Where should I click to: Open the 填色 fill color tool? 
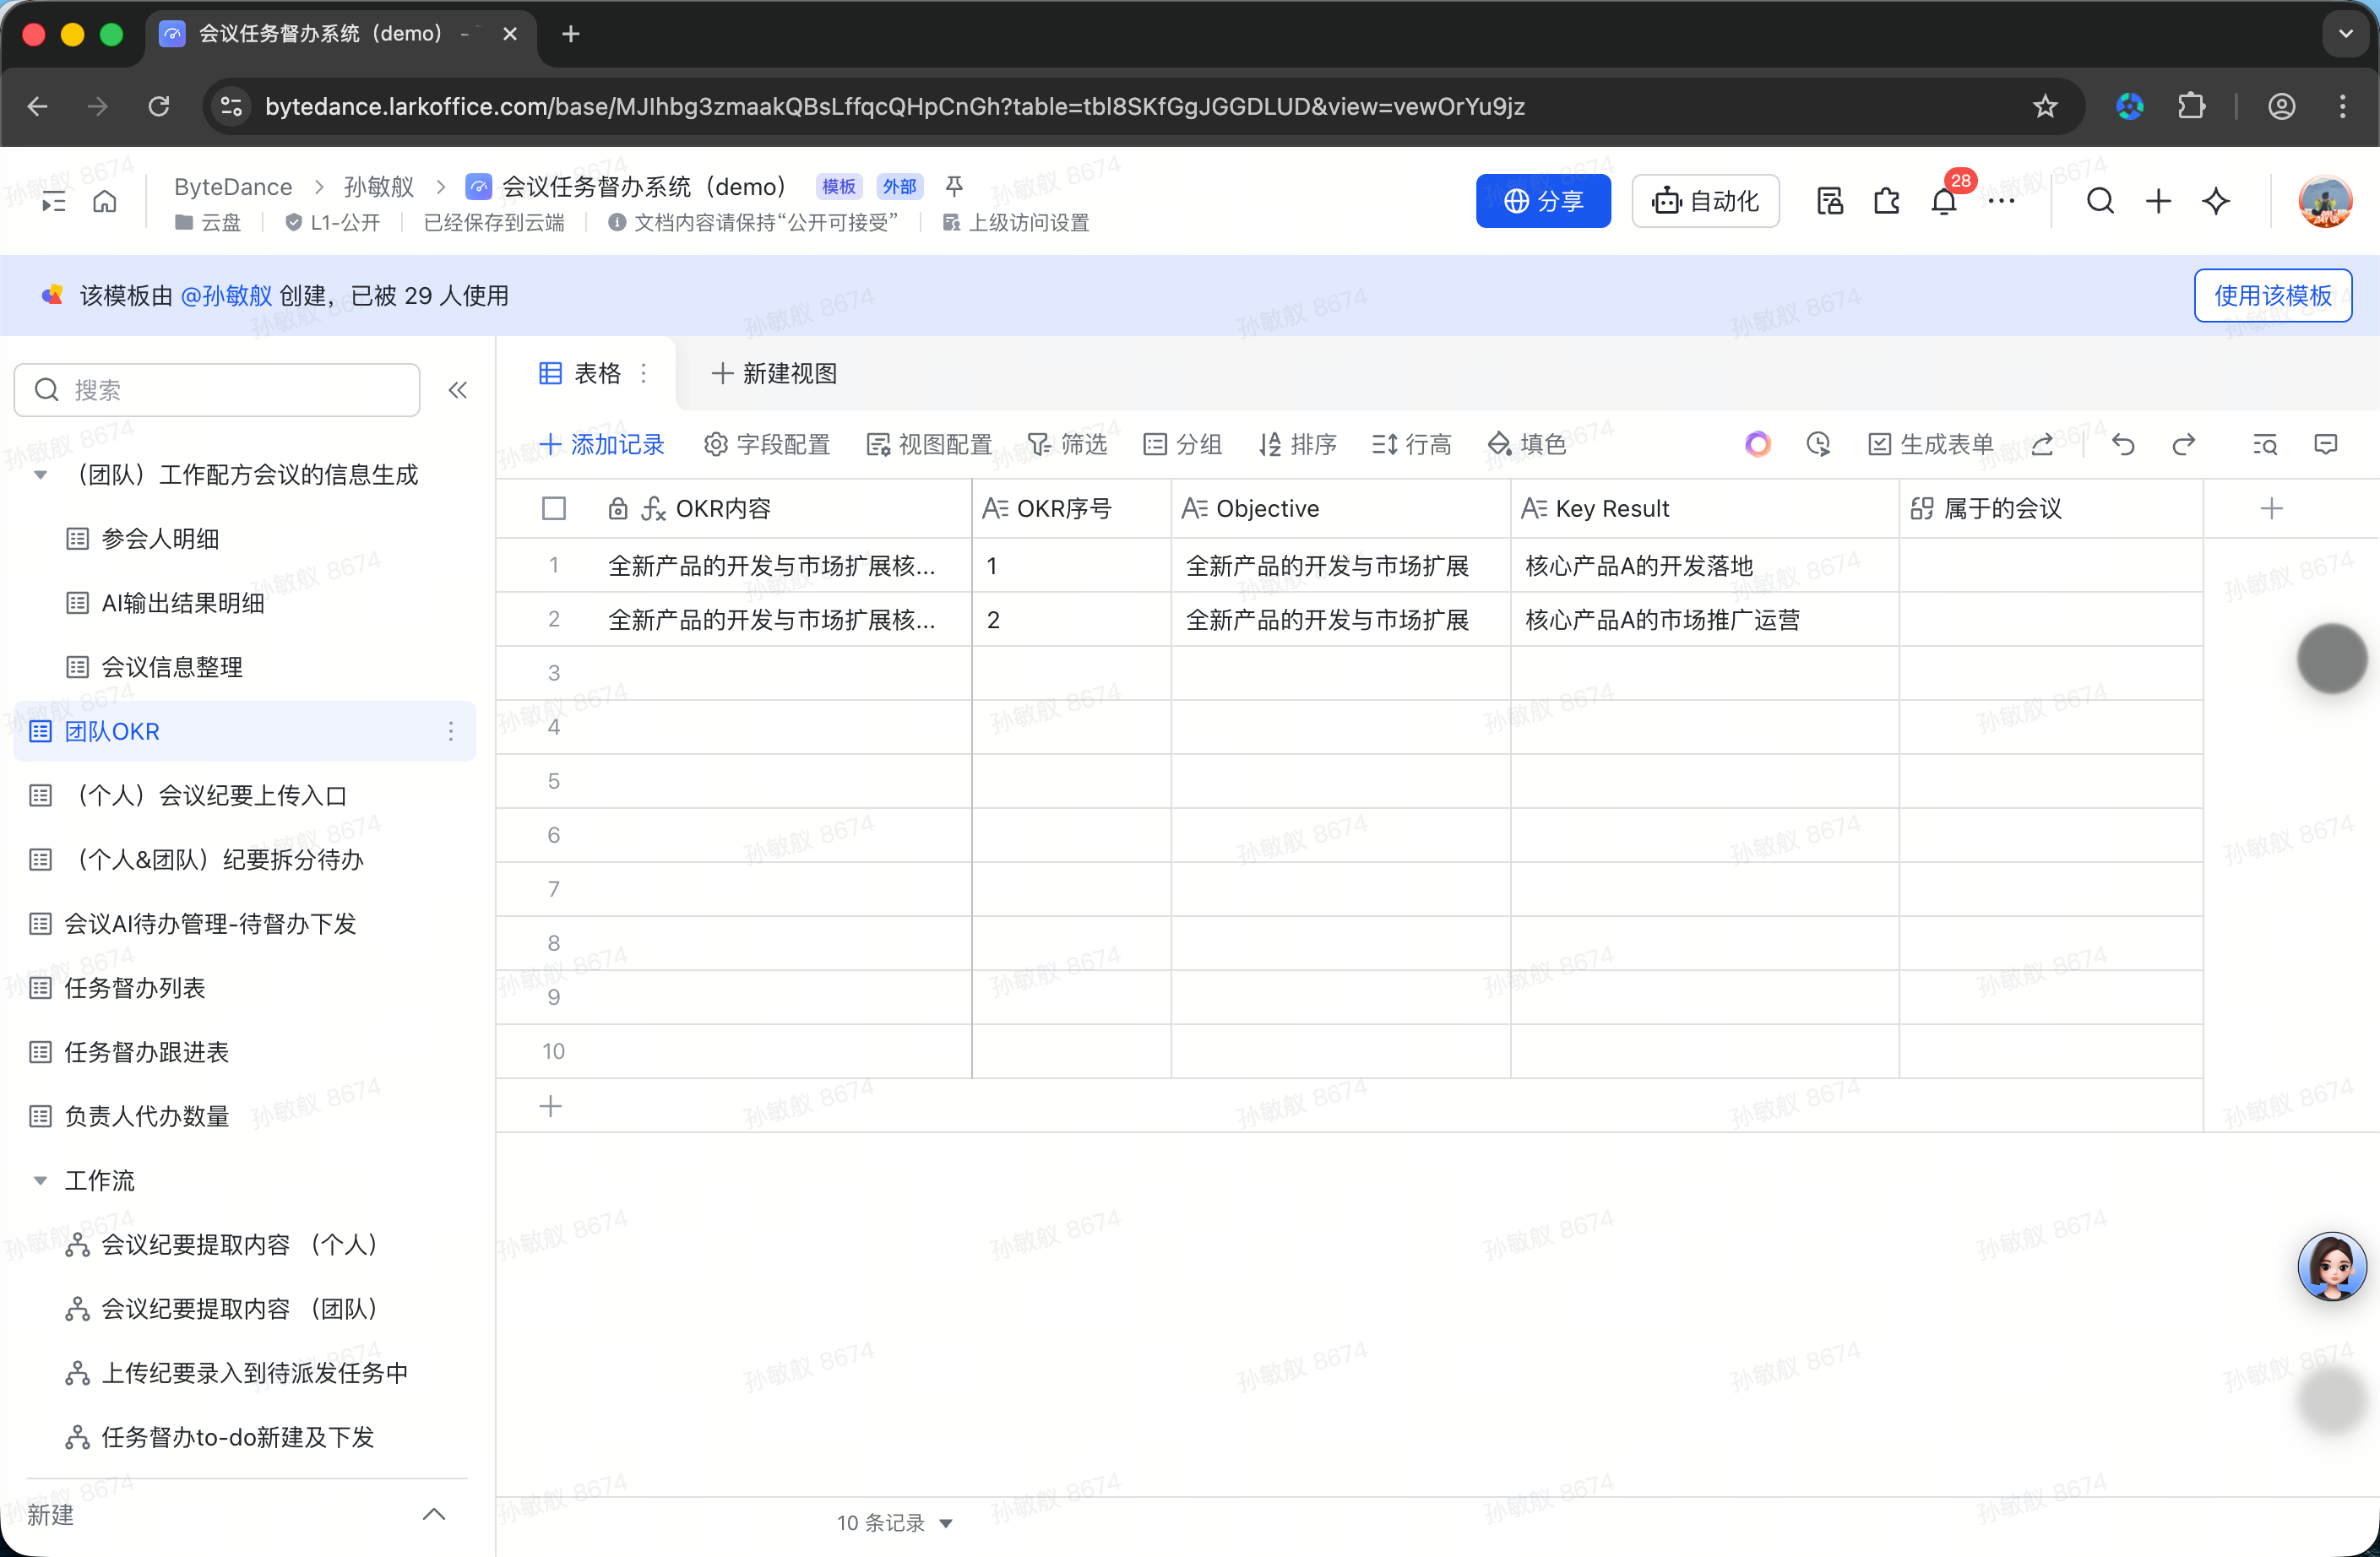point(1526,444)
